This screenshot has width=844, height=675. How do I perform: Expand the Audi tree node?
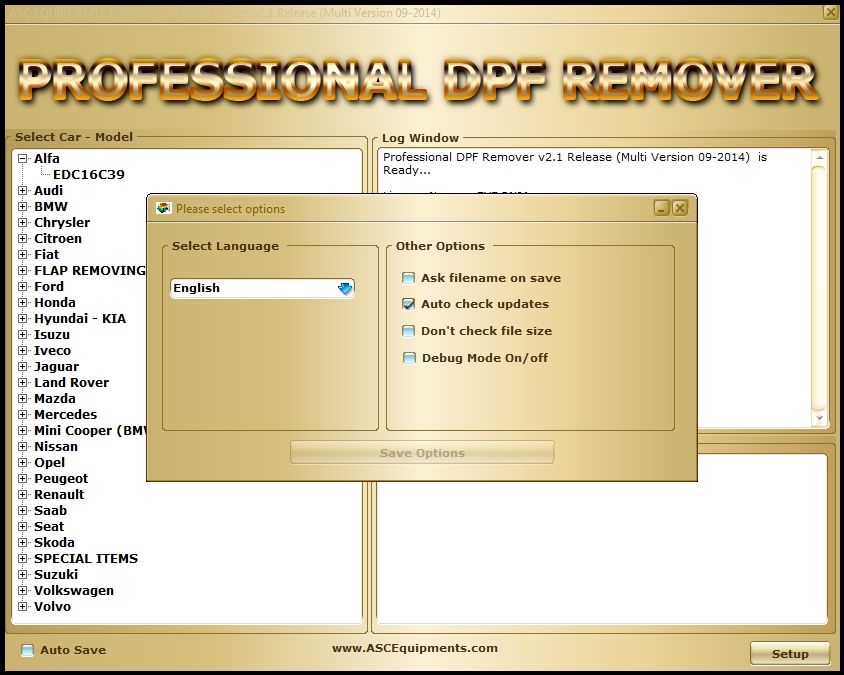[x=22, y=191]
